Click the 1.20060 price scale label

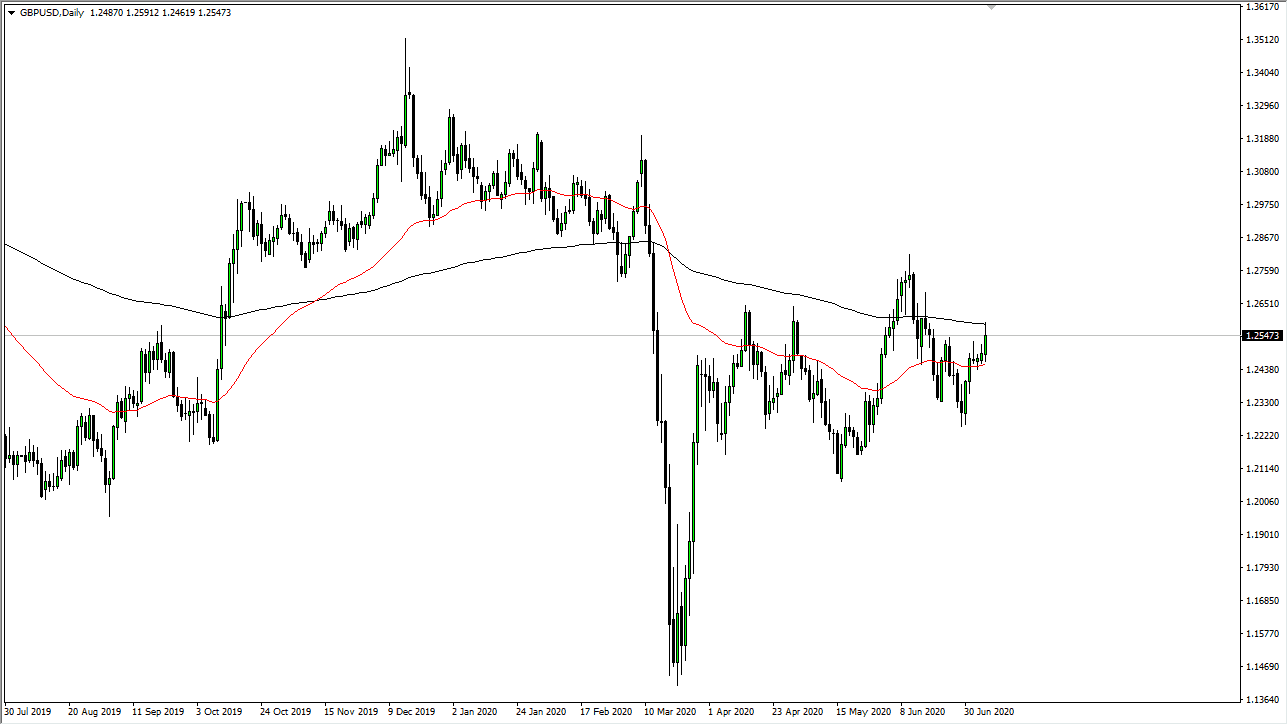coord(1263,502)
